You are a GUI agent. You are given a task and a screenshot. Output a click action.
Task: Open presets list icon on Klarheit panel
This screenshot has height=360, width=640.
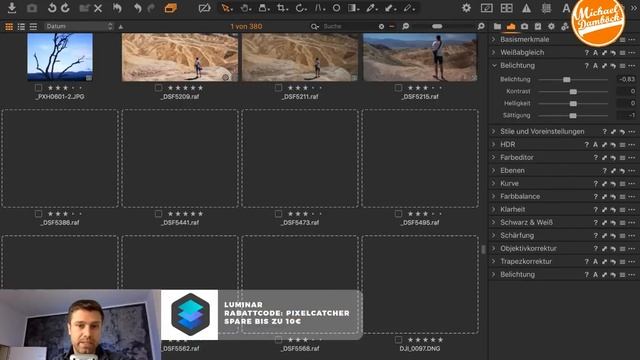(622, 210)
